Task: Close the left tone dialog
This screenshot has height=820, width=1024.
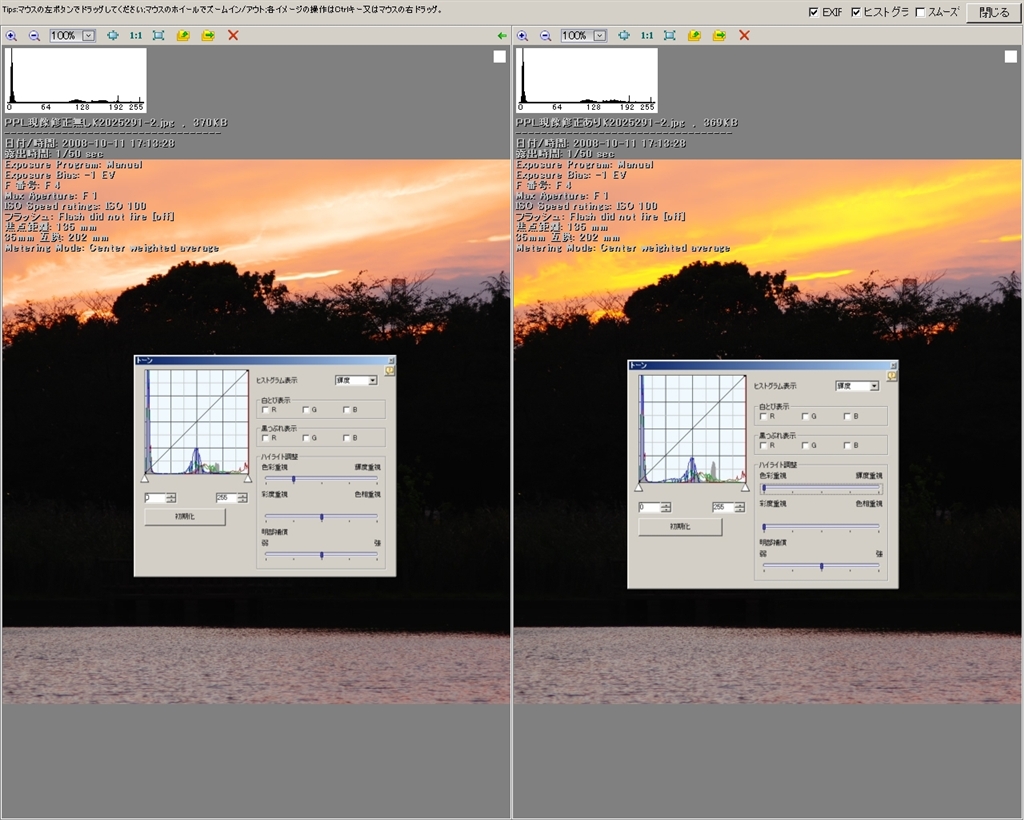Action: click(x=391, y=360)
